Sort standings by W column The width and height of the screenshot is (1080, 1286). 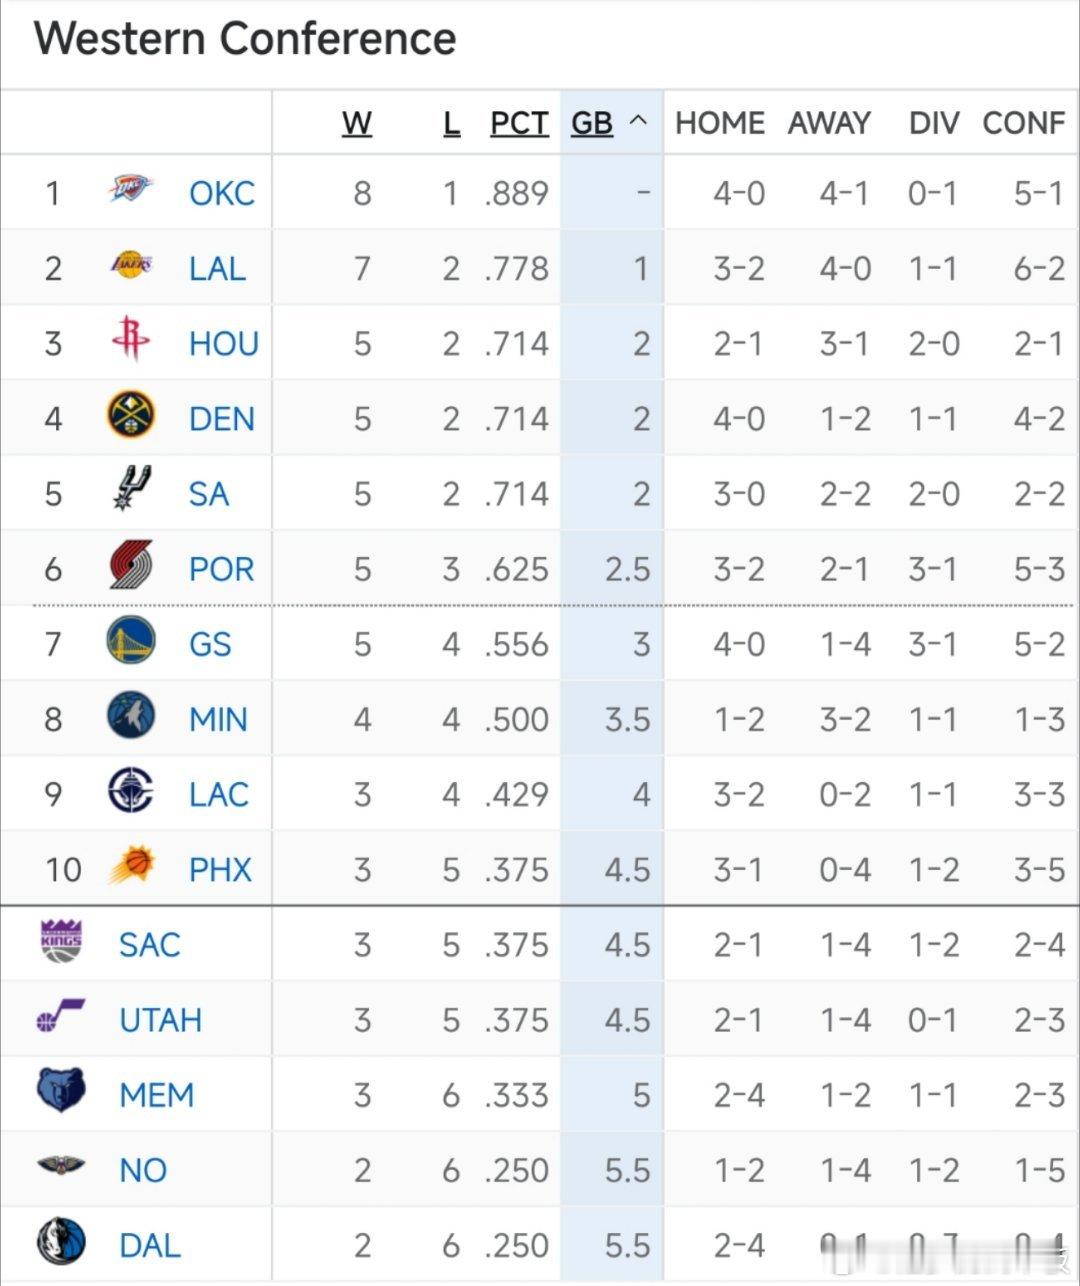357,123
